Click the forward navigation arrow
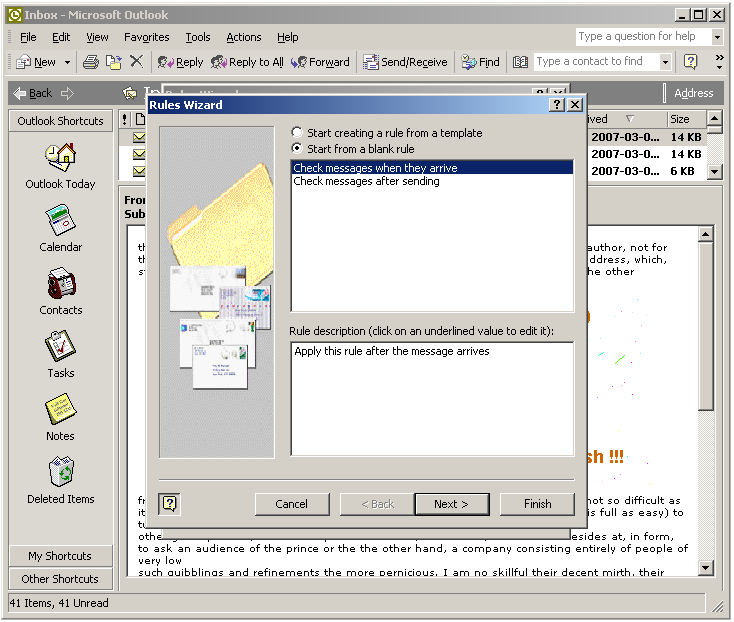The height and width of the screenshot is (622, 734). click(67, 93)
